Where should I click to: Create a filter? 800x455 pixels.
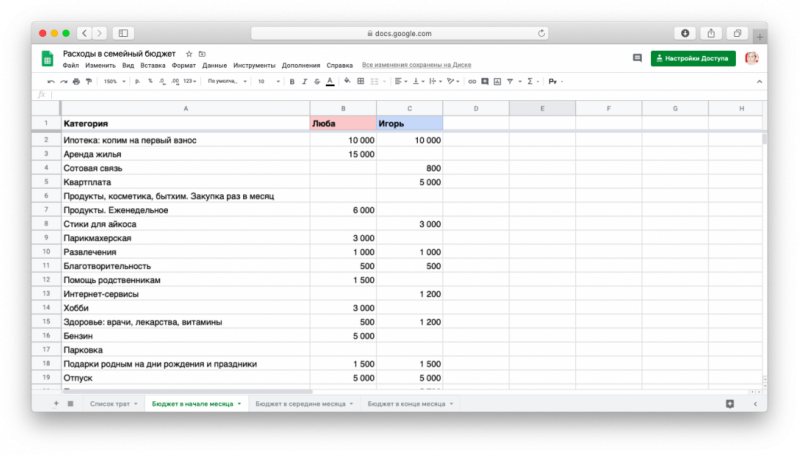point(510,82)
